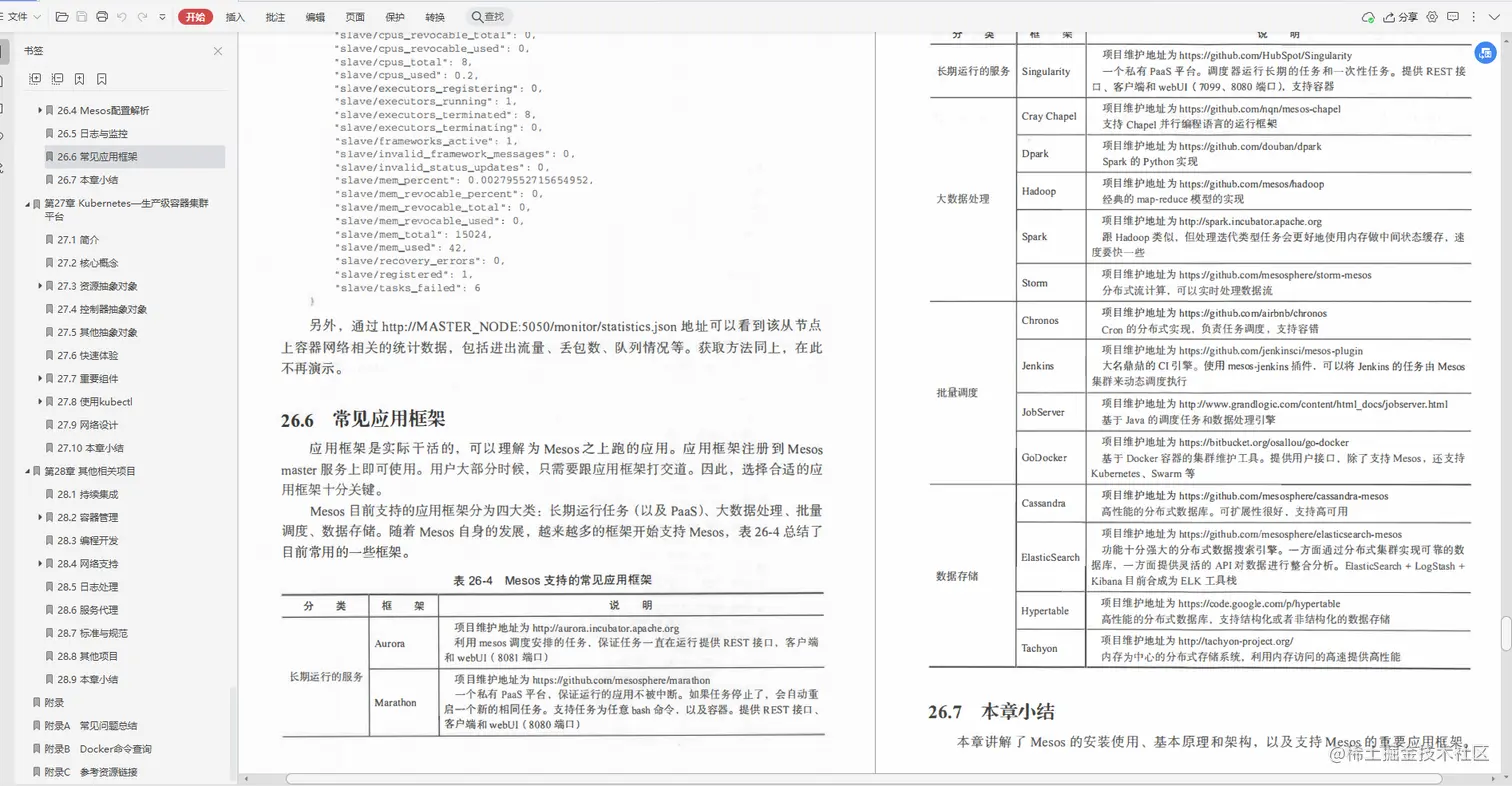Redo an action with the redo arrow
1512x786 pixels.
(x=143, y=16)
